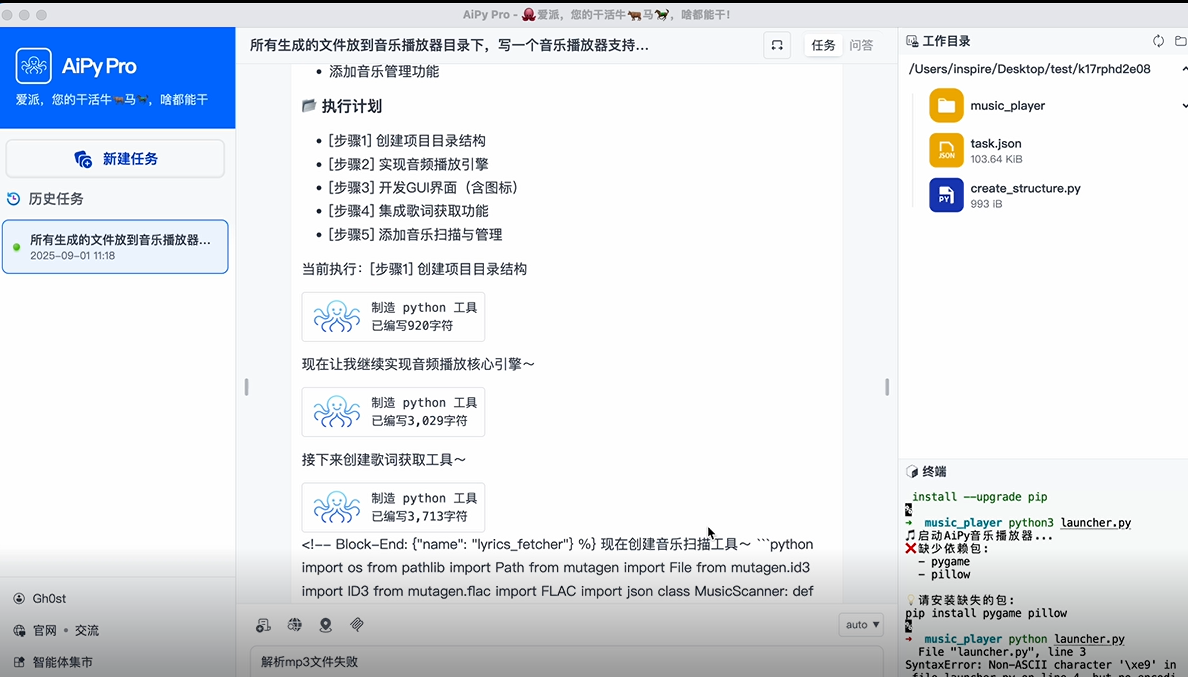Screen dimensions: 1188x677
Task: Open the python tool card with 3,029字符
Action: tap(393, 412)
